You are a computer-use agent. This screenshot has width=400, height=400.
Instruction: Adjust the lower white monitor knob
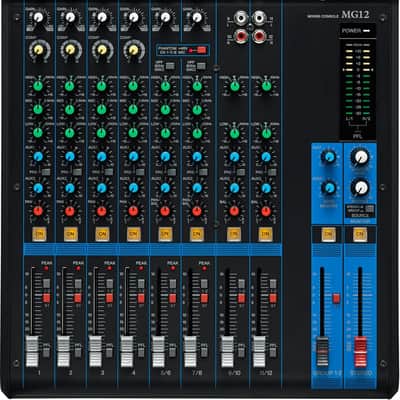[x=360, y=188]
